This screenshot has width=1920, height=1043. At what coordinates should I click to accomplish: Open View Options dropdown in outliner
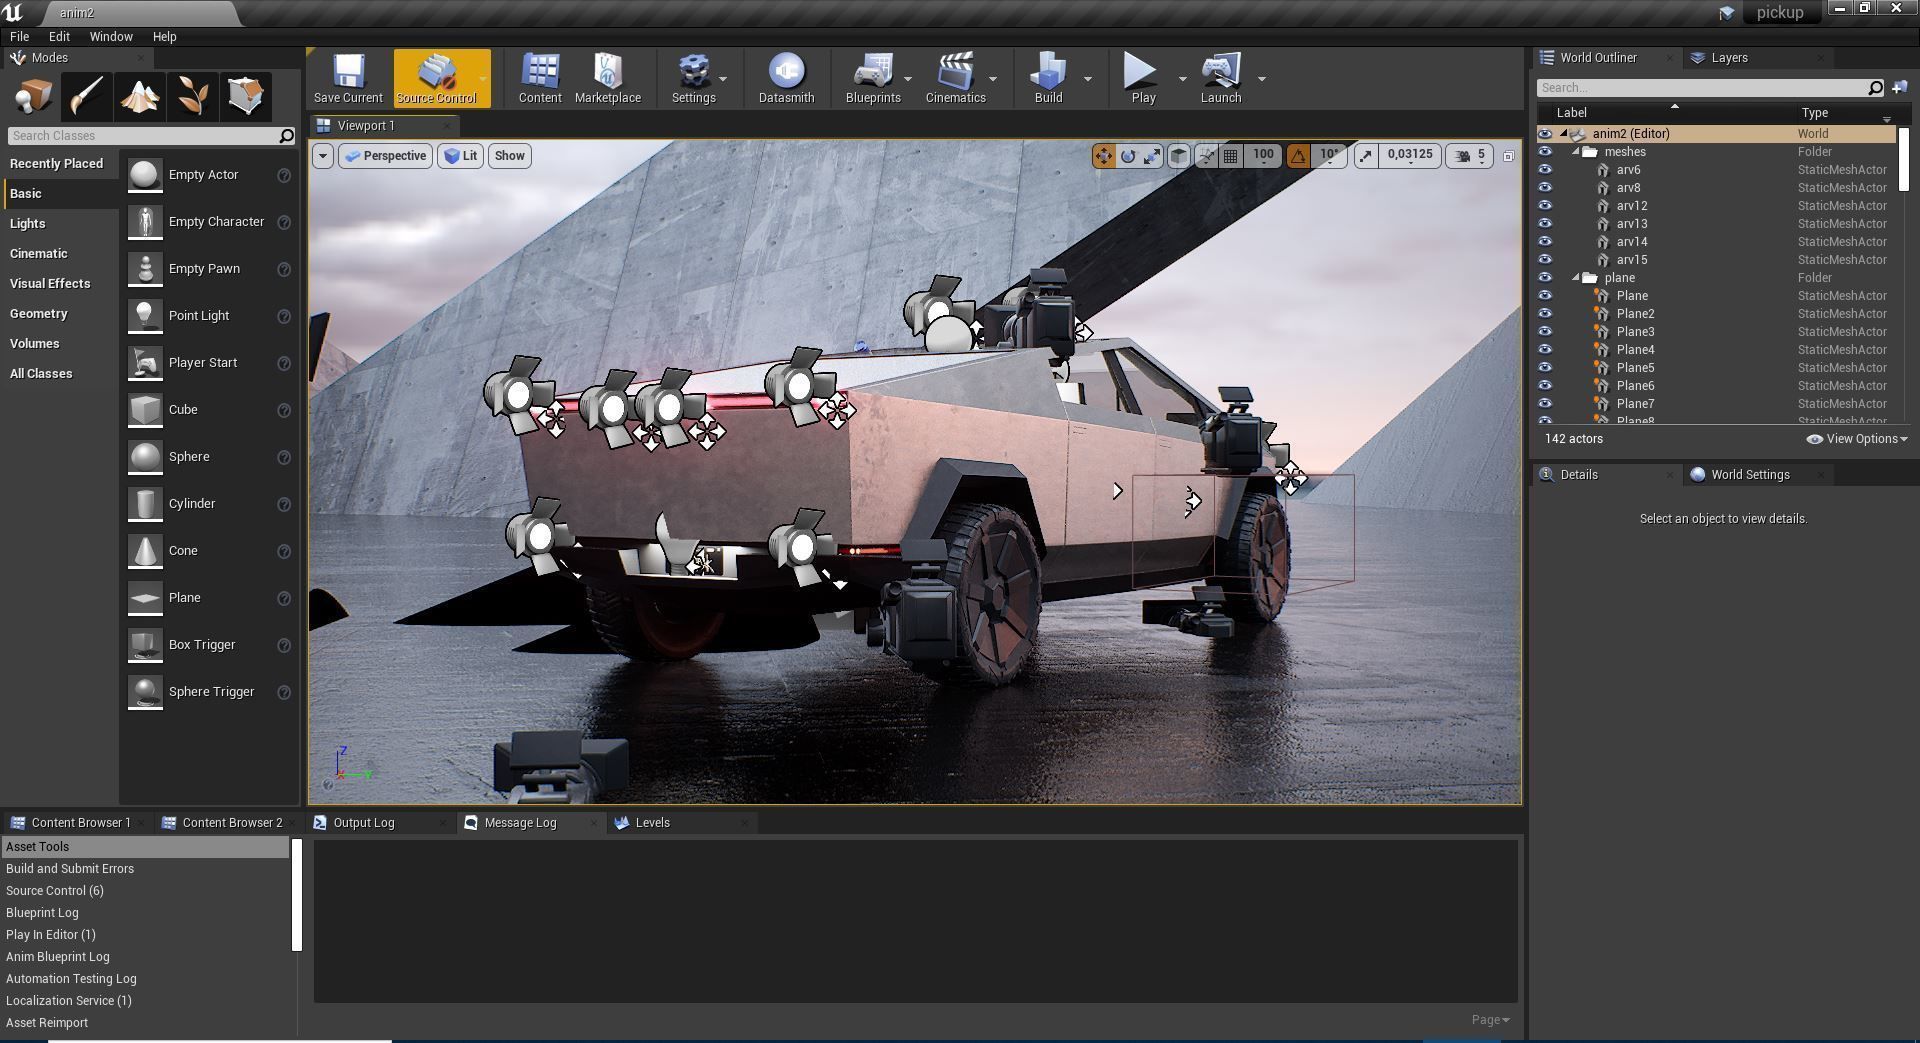click(x=1857, y=439)
